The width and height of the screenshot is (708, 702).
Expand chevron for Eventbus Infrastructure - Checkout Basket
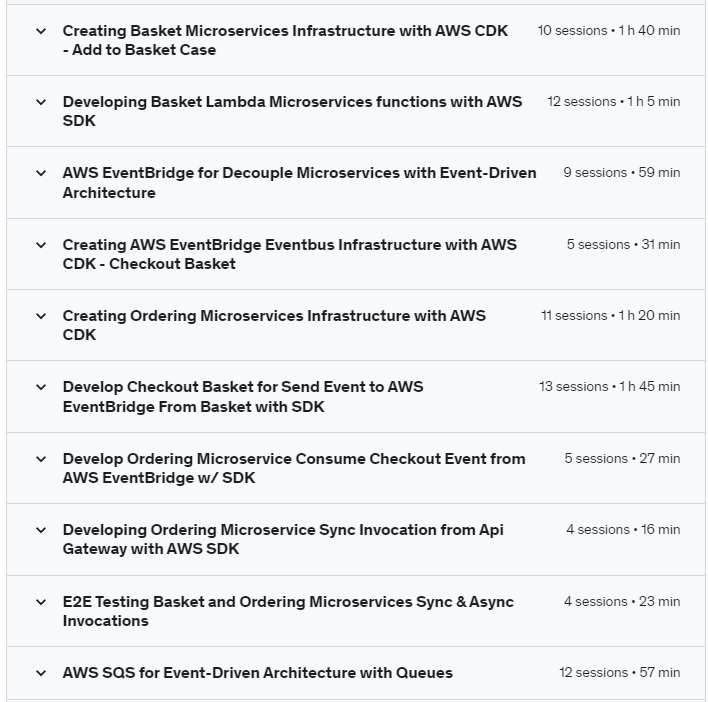[x=41, y=245]
